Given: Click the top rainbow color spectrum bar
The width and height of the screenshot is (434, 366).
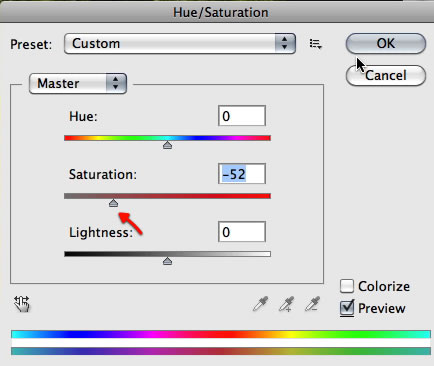Looking at the screenshot, I should (x=221, y=334).
